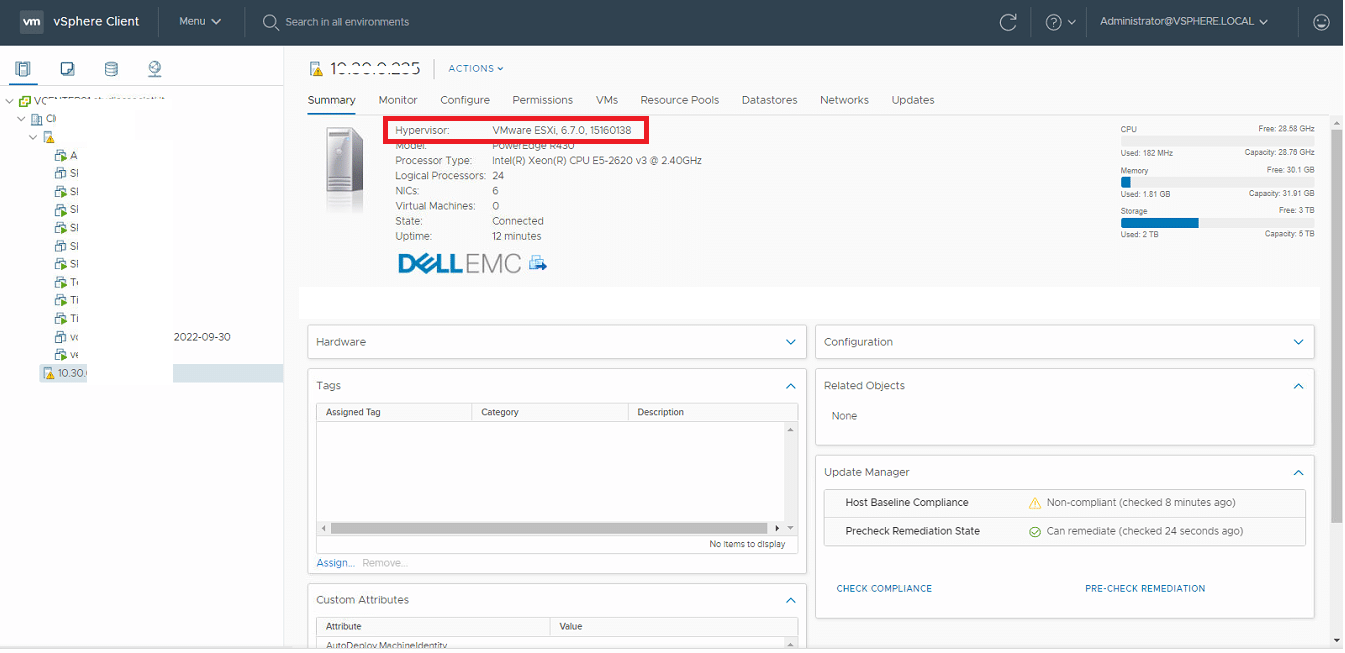Focus the Search in all environments field
Image resolution: width=1345 pixels, height=653 pixels.
(x=347, y=22)
